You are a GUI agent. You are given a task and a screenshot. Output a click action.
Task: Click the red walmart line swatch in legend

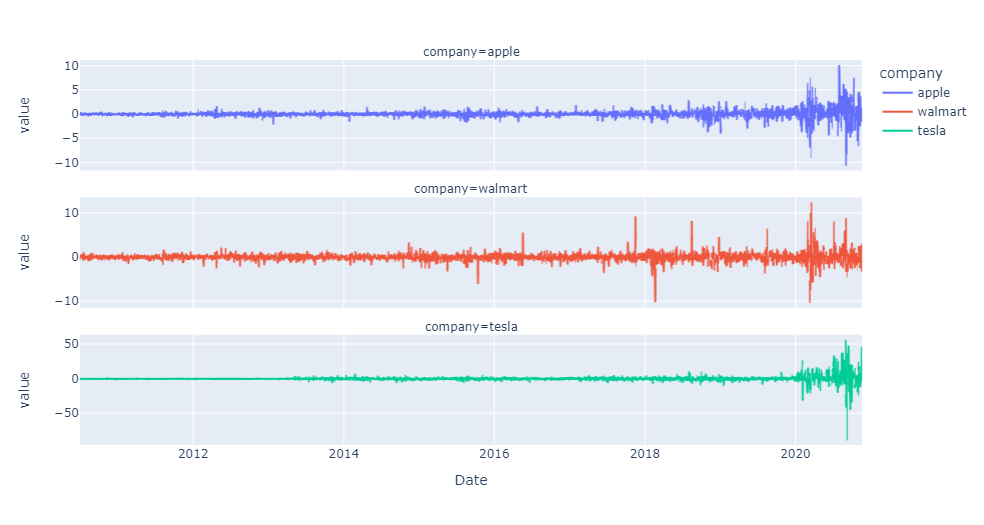897,112
